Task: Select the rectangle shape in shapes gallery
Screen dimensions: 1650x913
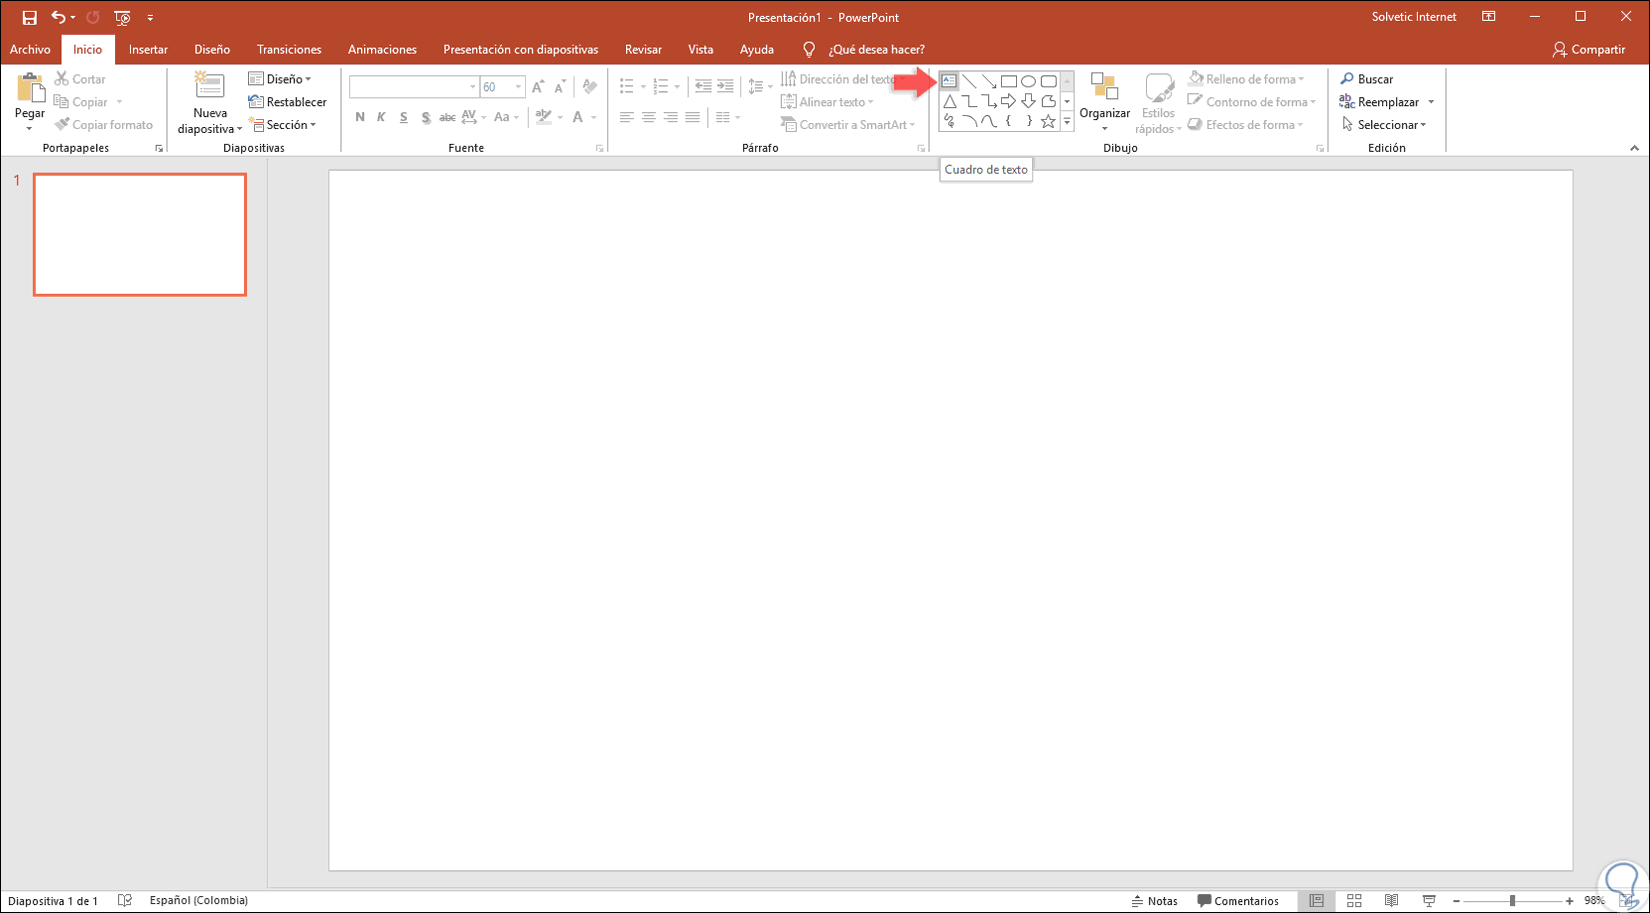Action: (1008, 81)
